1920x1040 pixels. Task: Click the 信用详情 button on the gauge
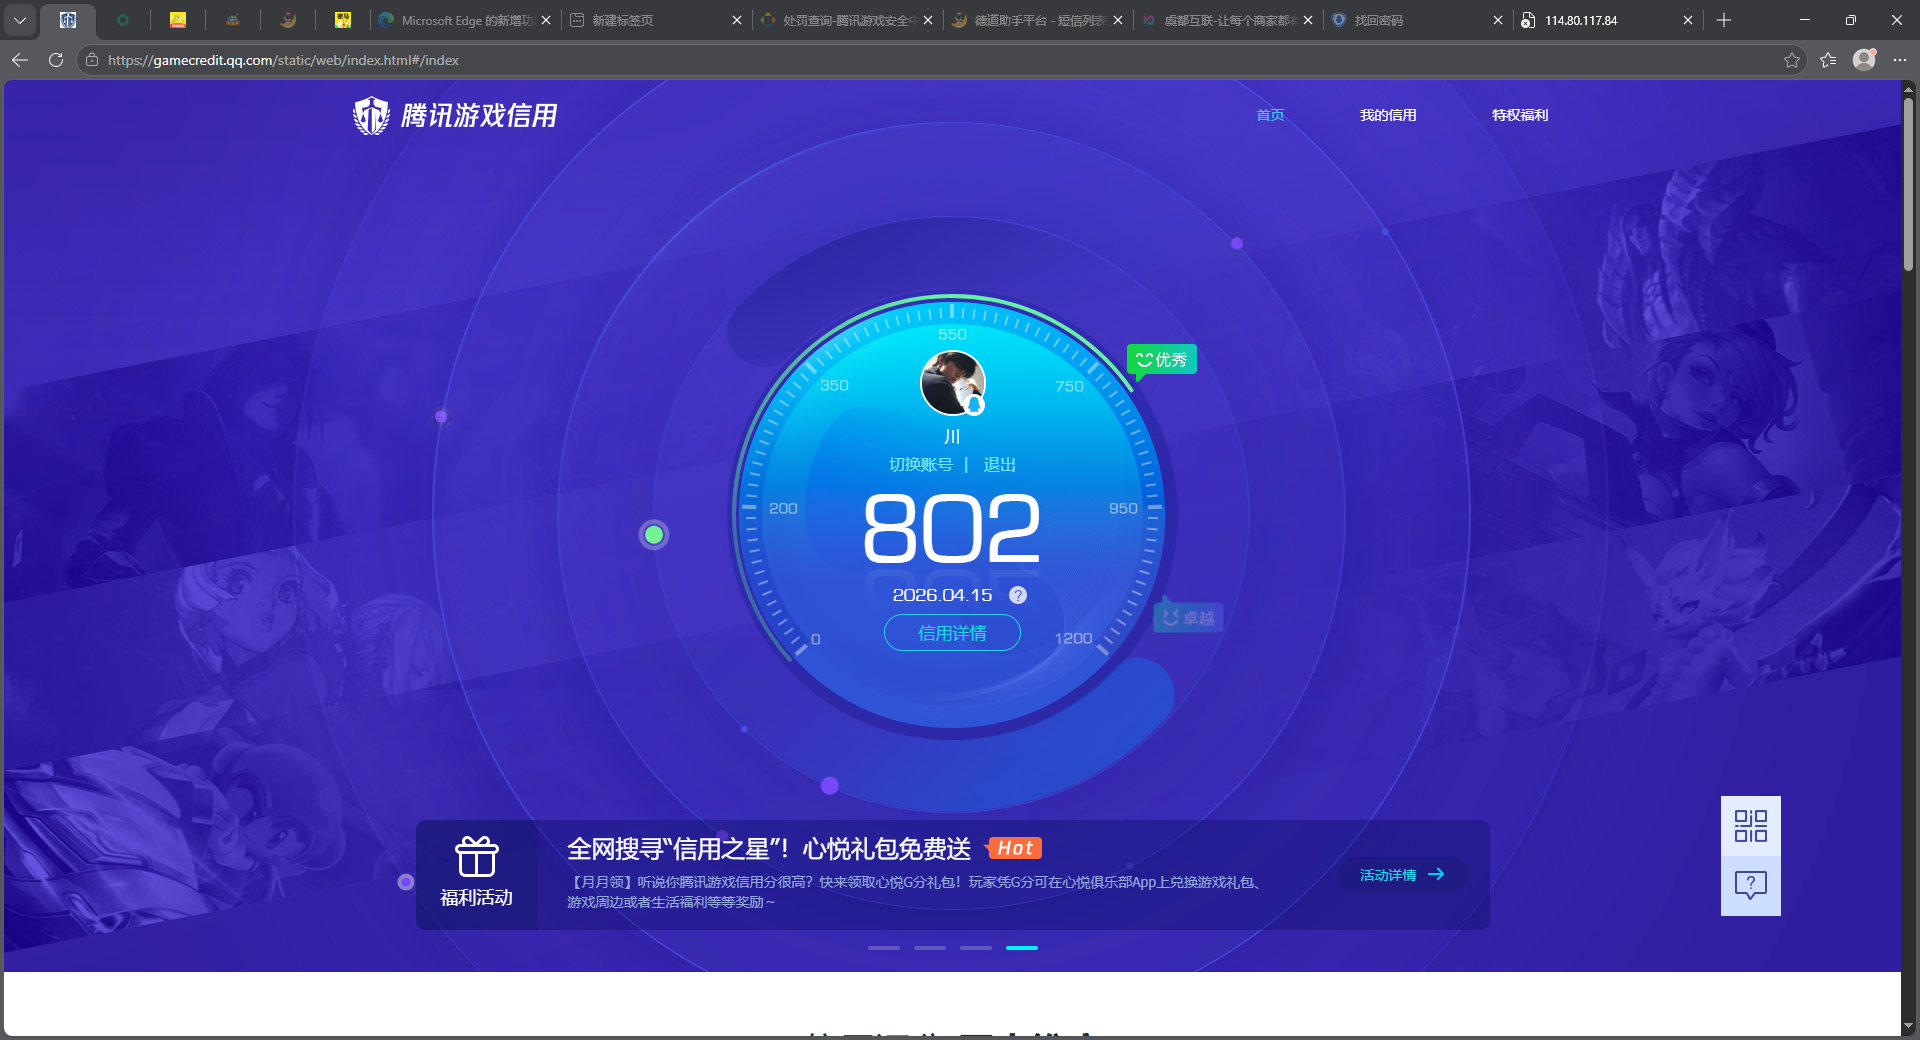(x=951, y=633)
